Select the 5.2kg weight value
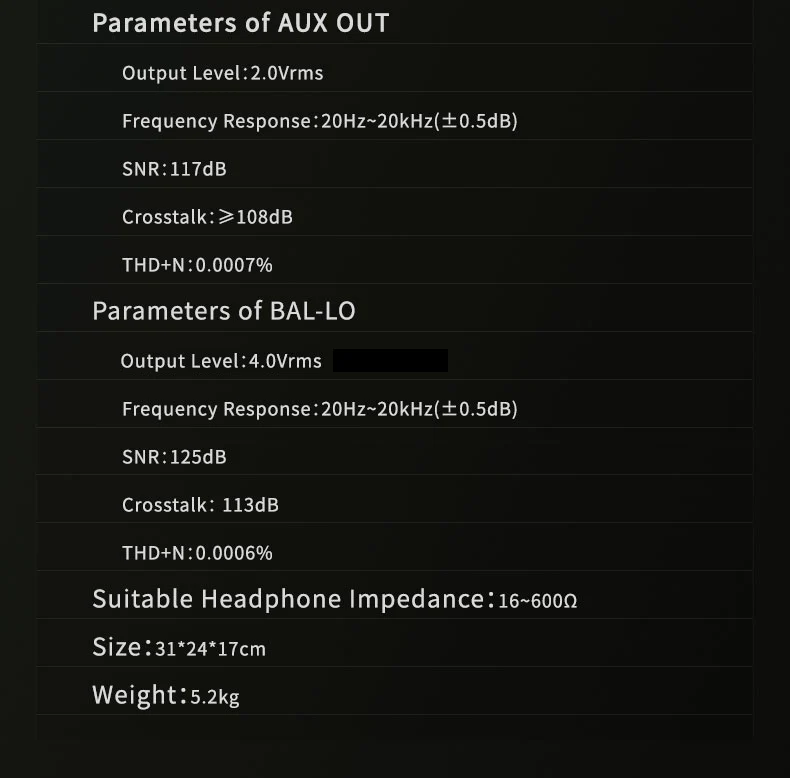790x778 pixels. 215,697
